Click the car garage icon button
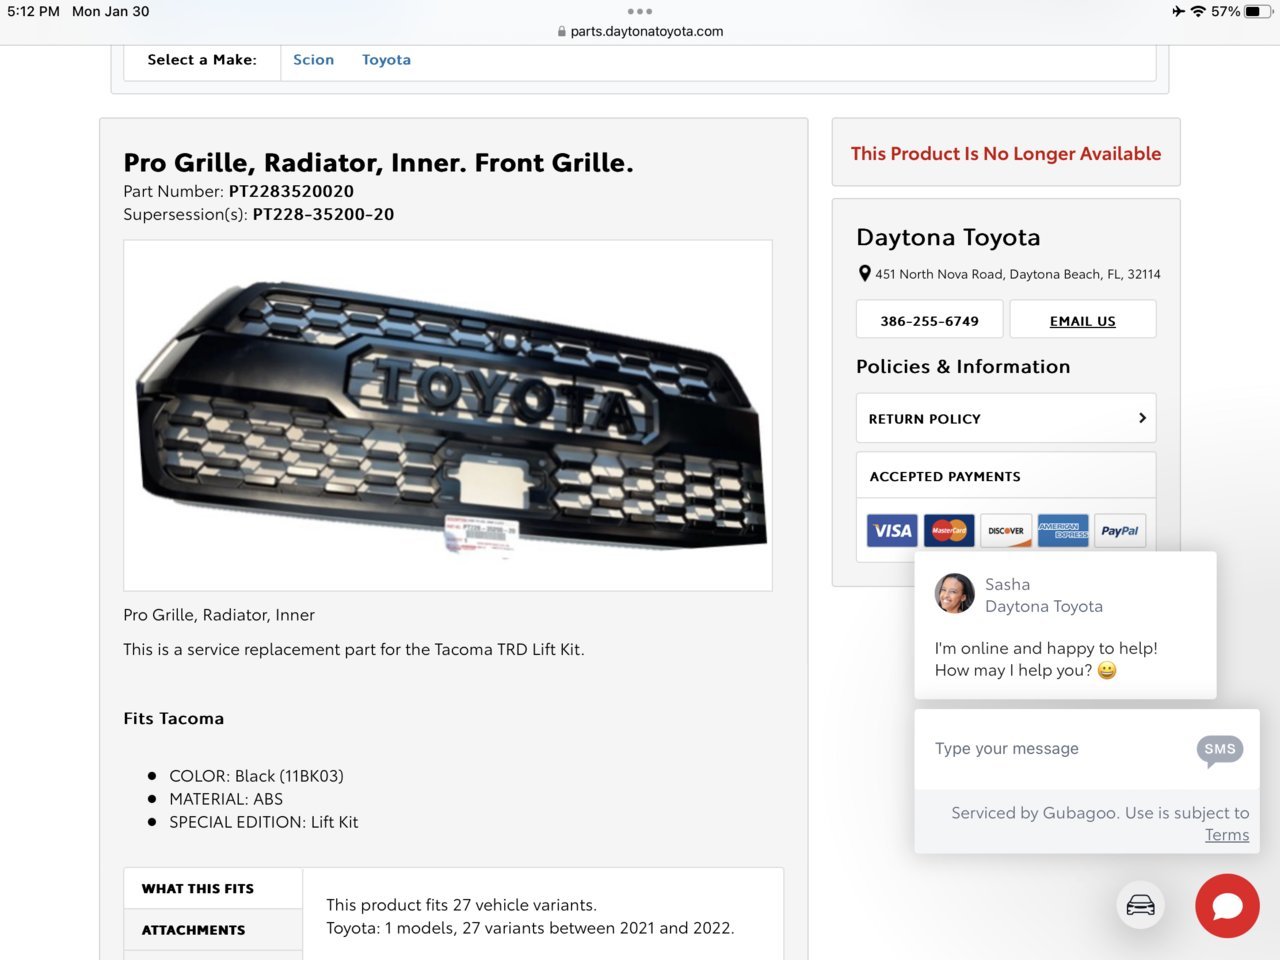Image resolution: width=1280 pixels, height=960 pixels. click(1140, 906)
